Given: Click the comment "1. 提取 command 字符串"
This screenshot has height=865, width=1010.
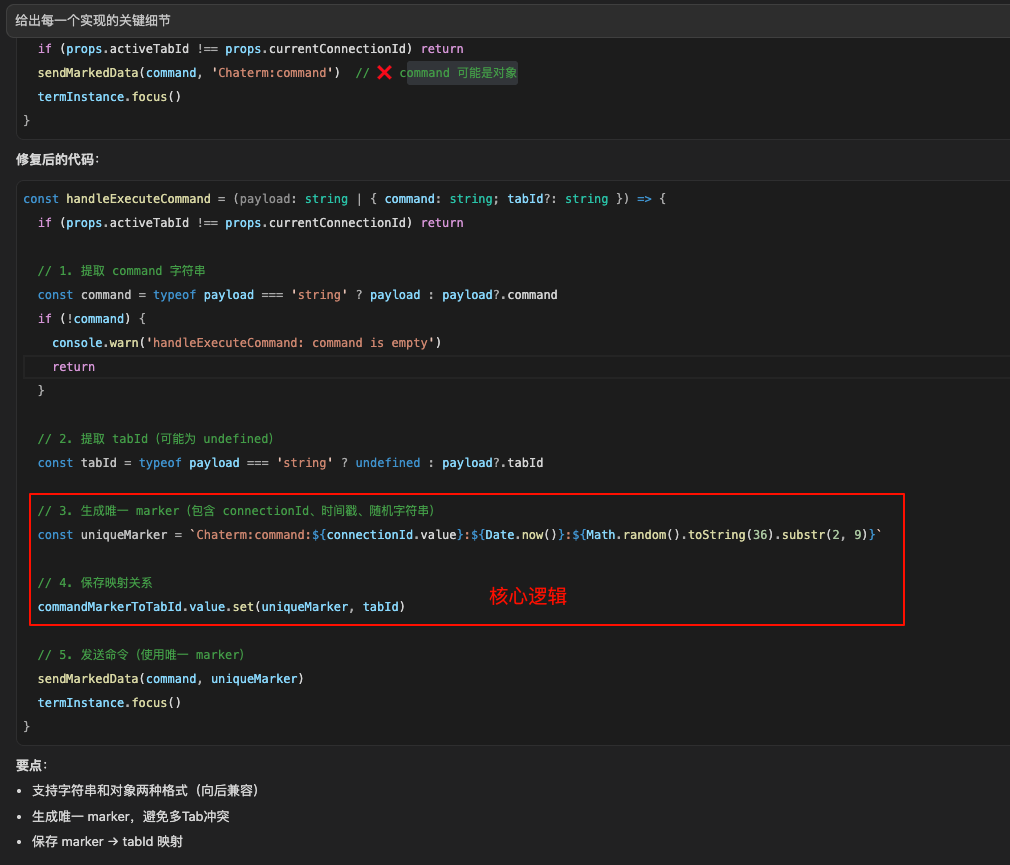Looking at the screenshot, I should tap(121, 271).
